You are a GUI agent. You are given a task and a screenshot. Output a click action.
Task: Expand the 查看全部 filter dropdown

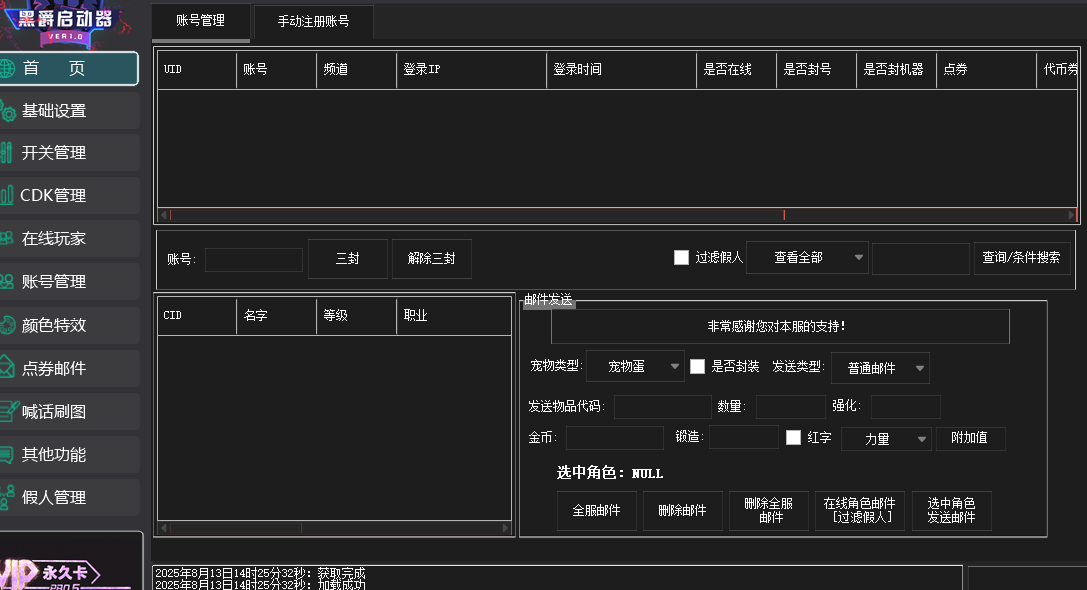pos(807,258)
